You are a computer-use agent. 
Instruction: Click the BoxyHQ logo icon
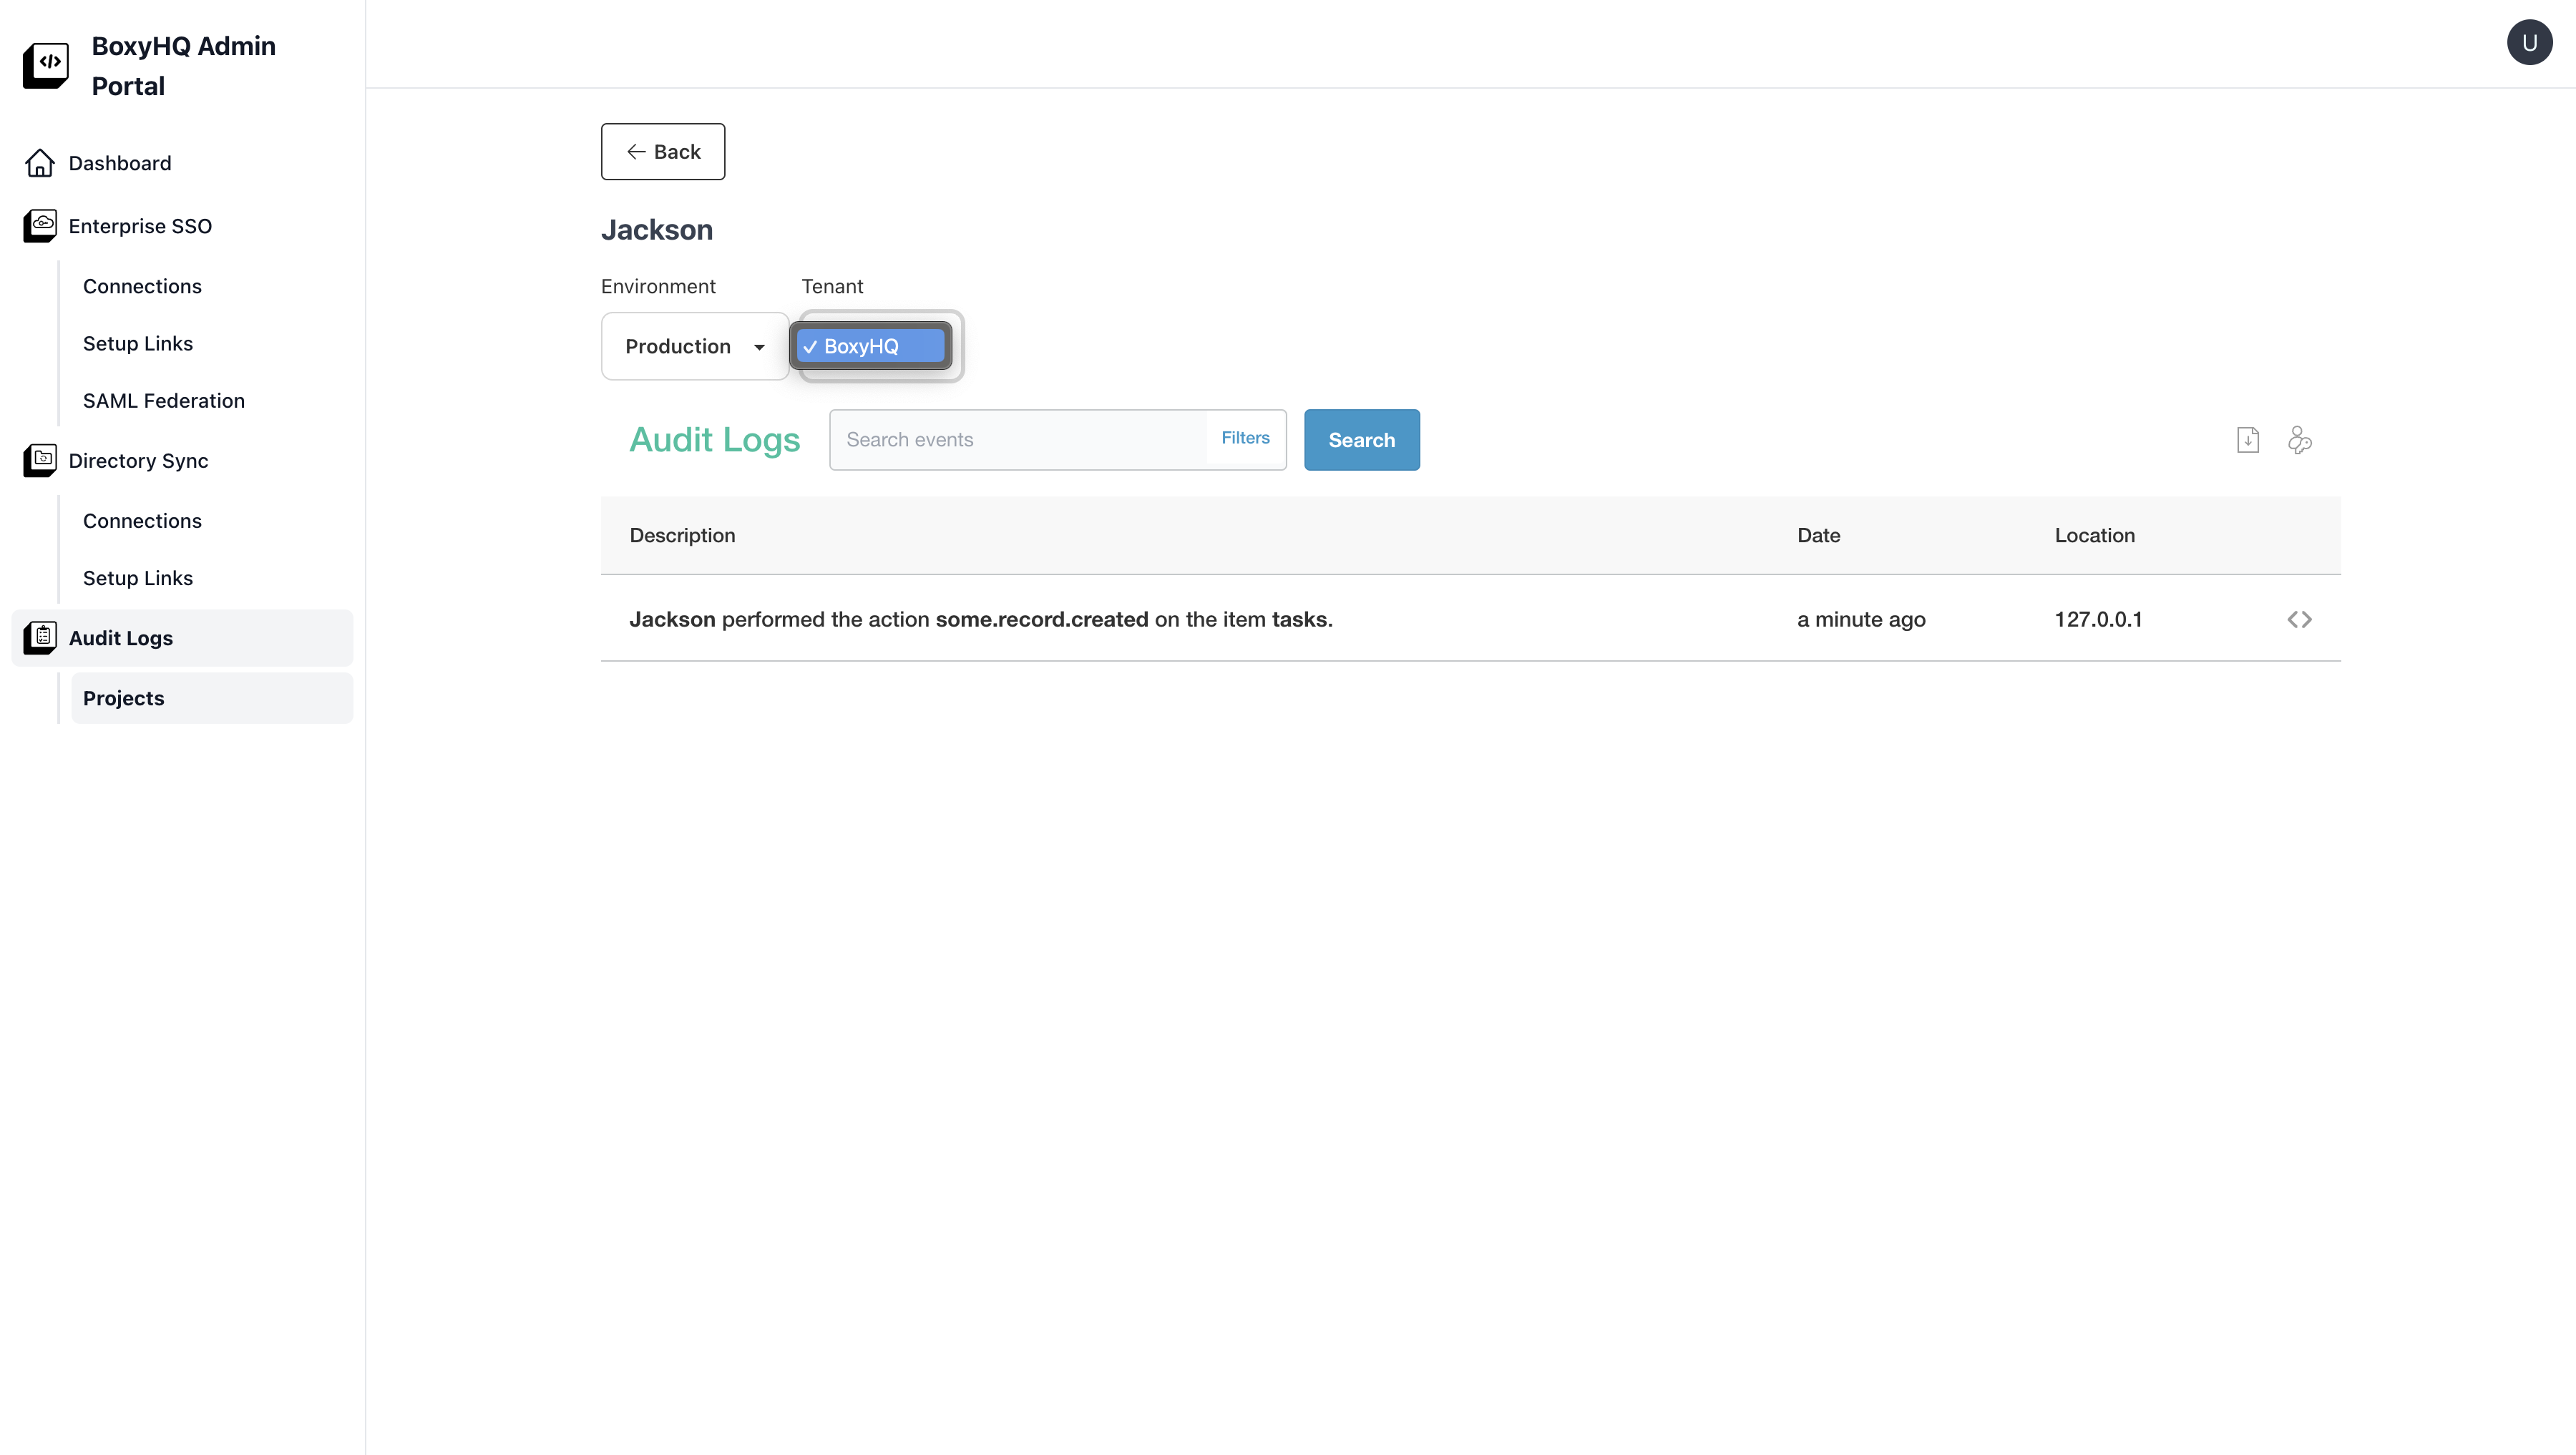(46, 65)
